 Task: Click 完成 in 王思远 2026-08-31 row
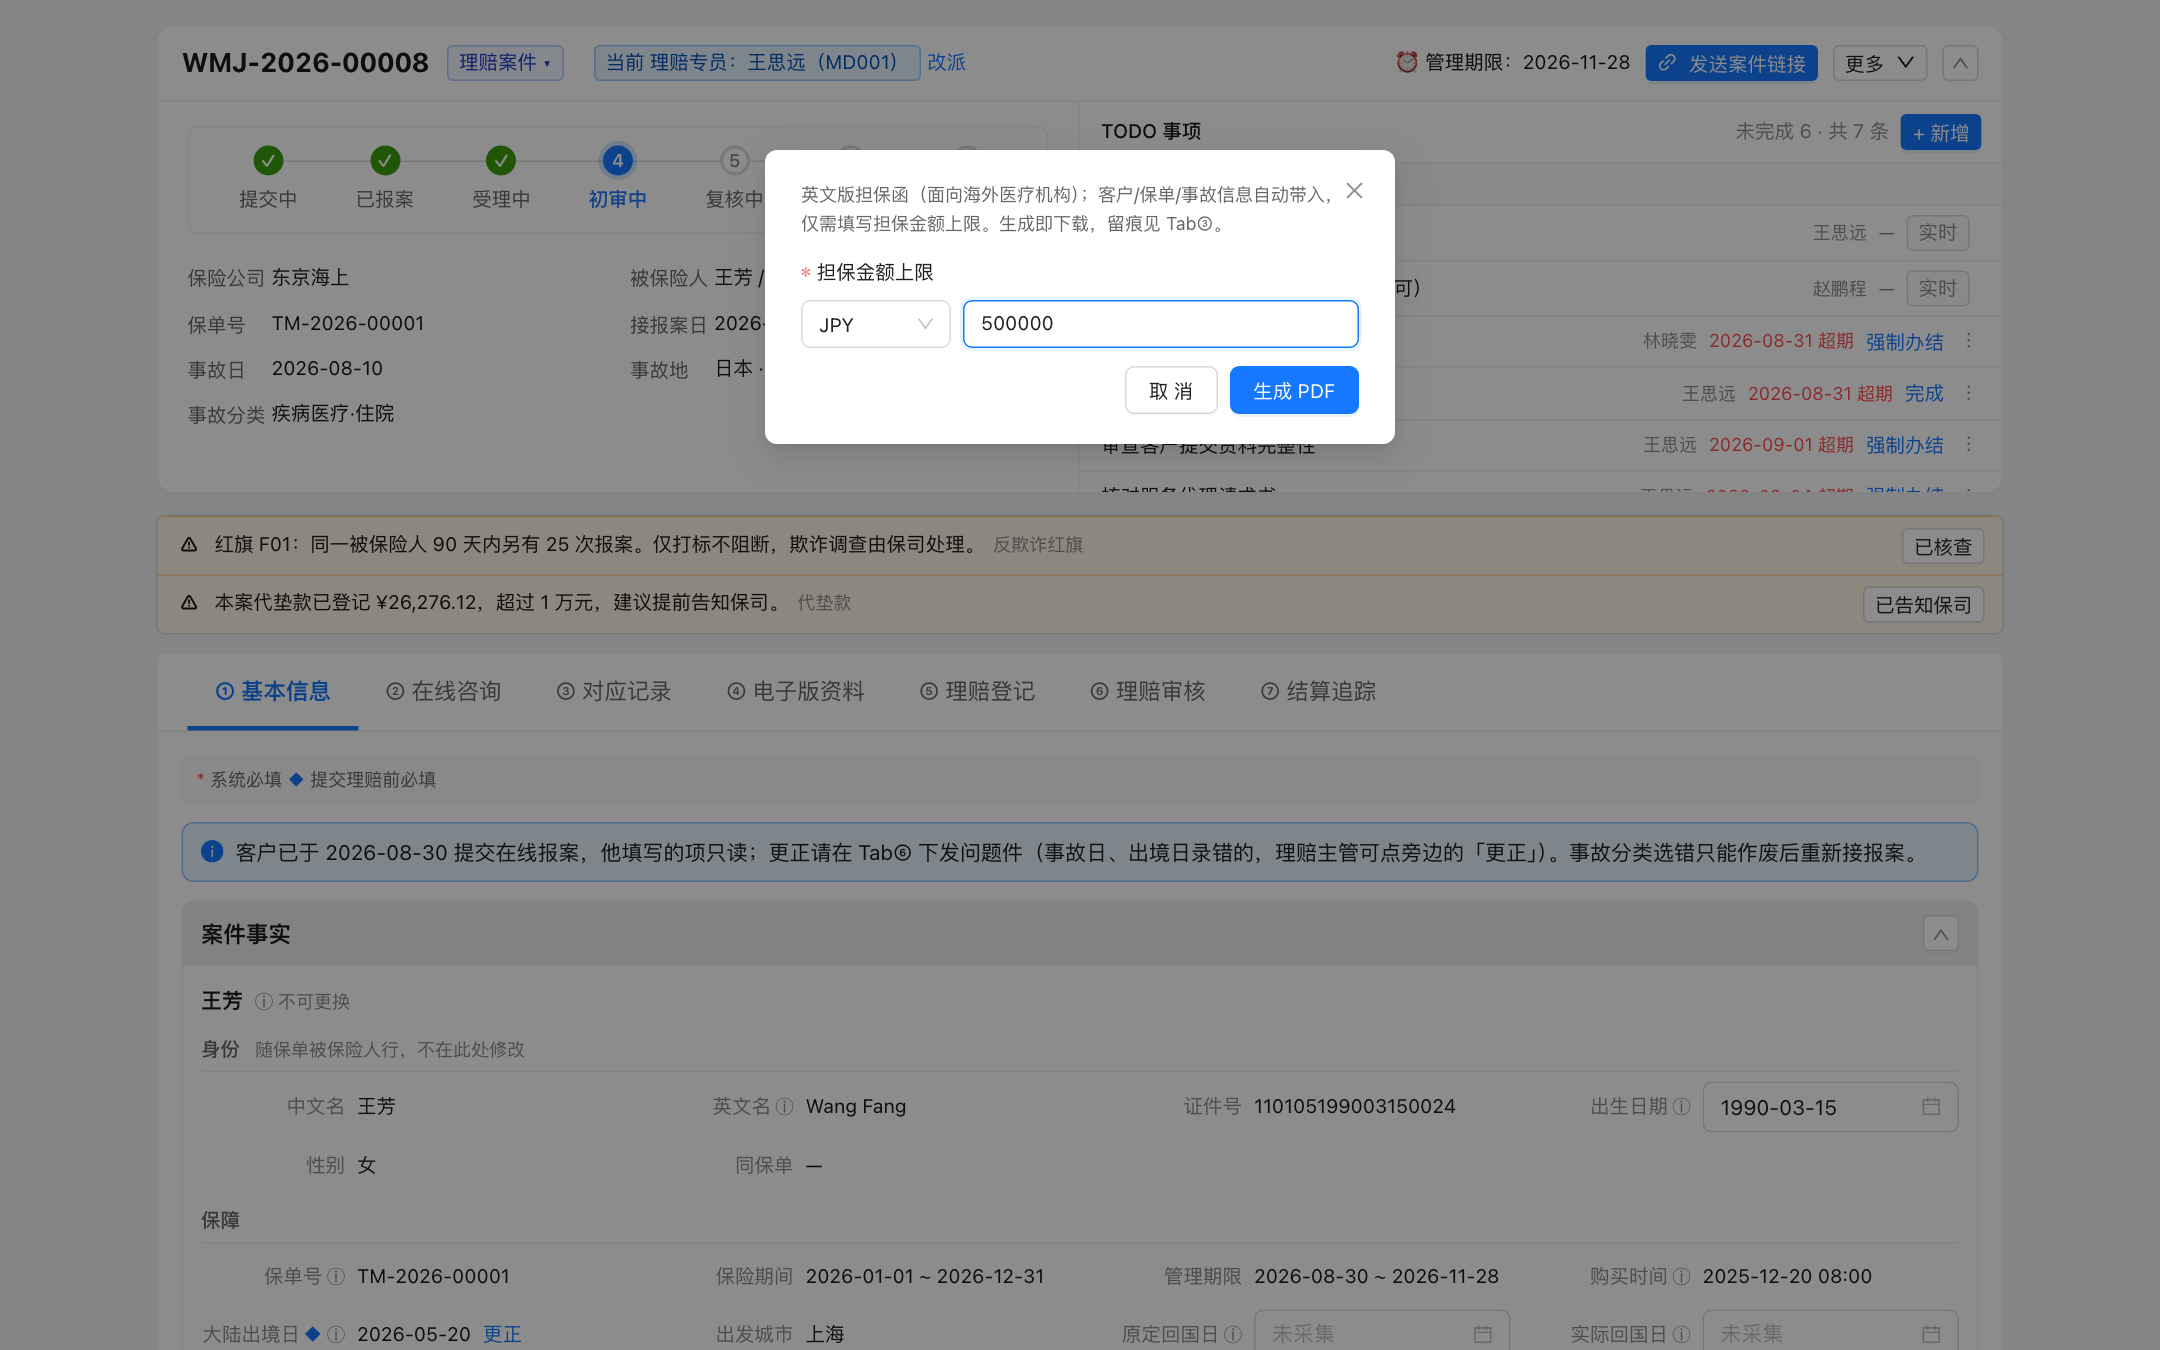coord(1924,393)
